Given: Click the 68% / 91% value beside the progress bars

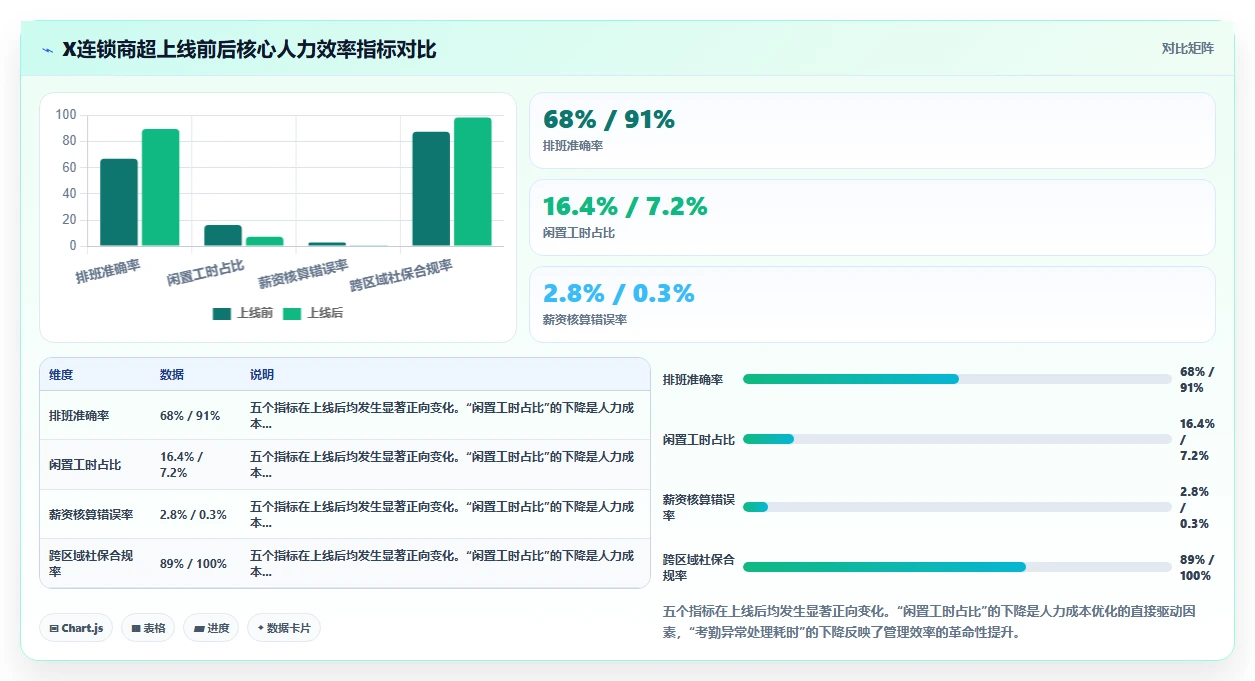Looking at the screenshot, I should pos(1197,379).
